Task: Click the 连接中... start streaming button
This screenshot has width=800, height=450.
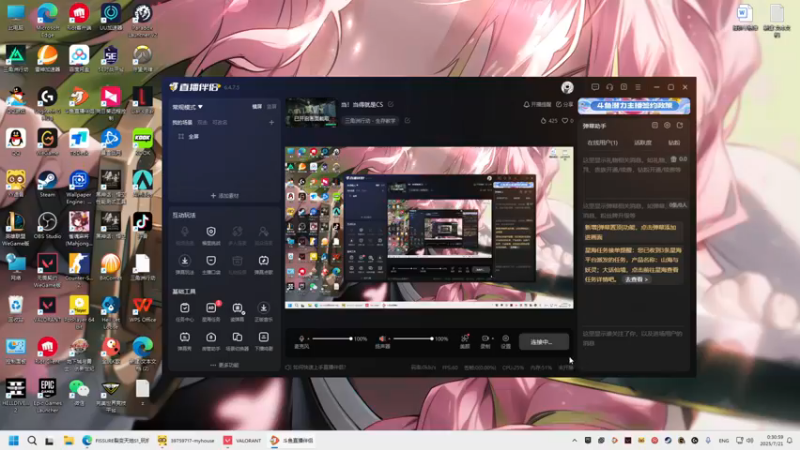Action: click(543, 342)
